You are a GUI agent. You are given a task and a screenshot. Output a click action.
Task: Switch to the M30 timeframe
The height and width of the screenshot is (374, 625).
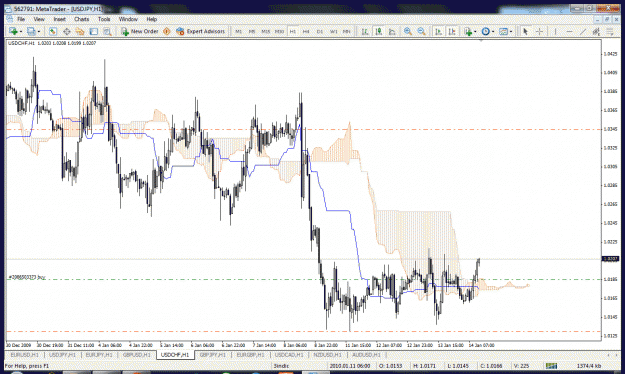click(x=279, y=31)
